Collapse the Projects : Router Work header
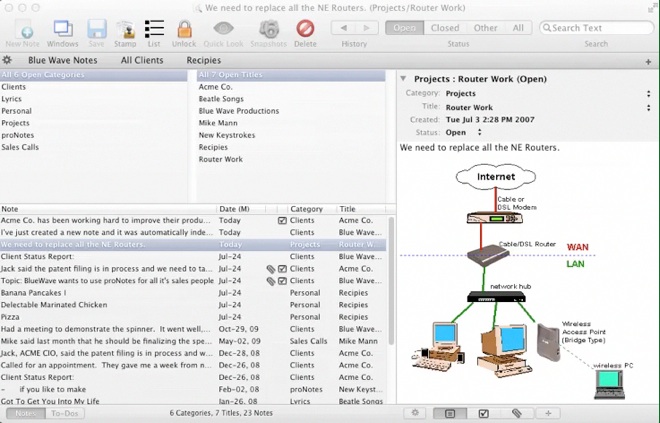Screen dimensions: 660x423 click(x=403, y=79)
